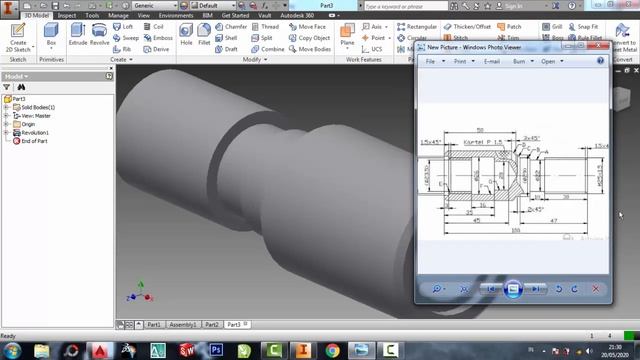Open the Modify panel dropdown
The height and width of the screenshot is (360, 640).
click(255, 60)
